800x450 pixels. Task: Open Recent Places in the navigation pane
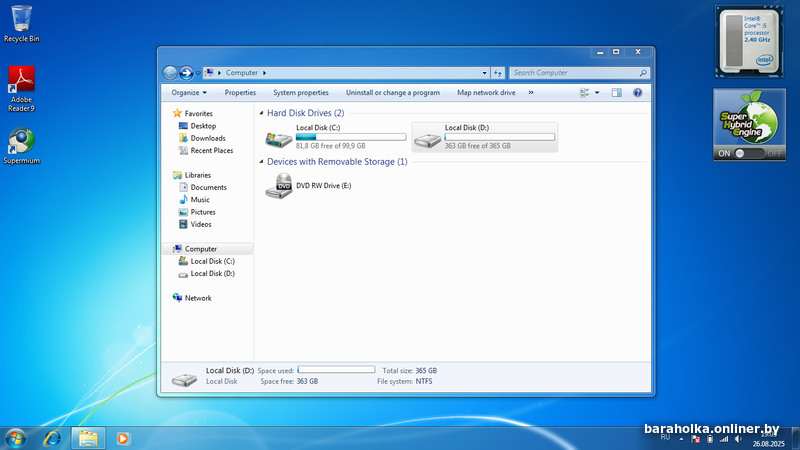212,151
